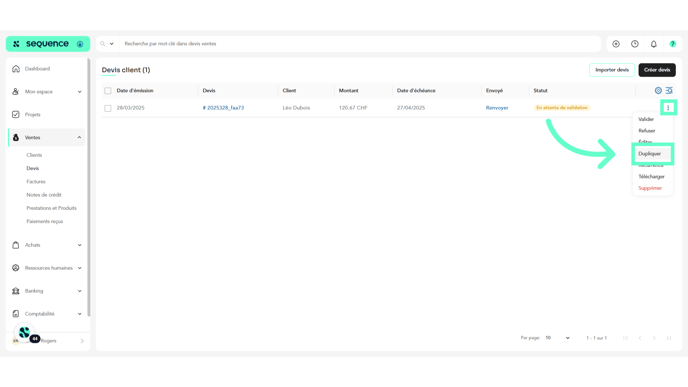The image size is (688, 387).
Task: Open the notifications bell icon
Action: (654, 44)
